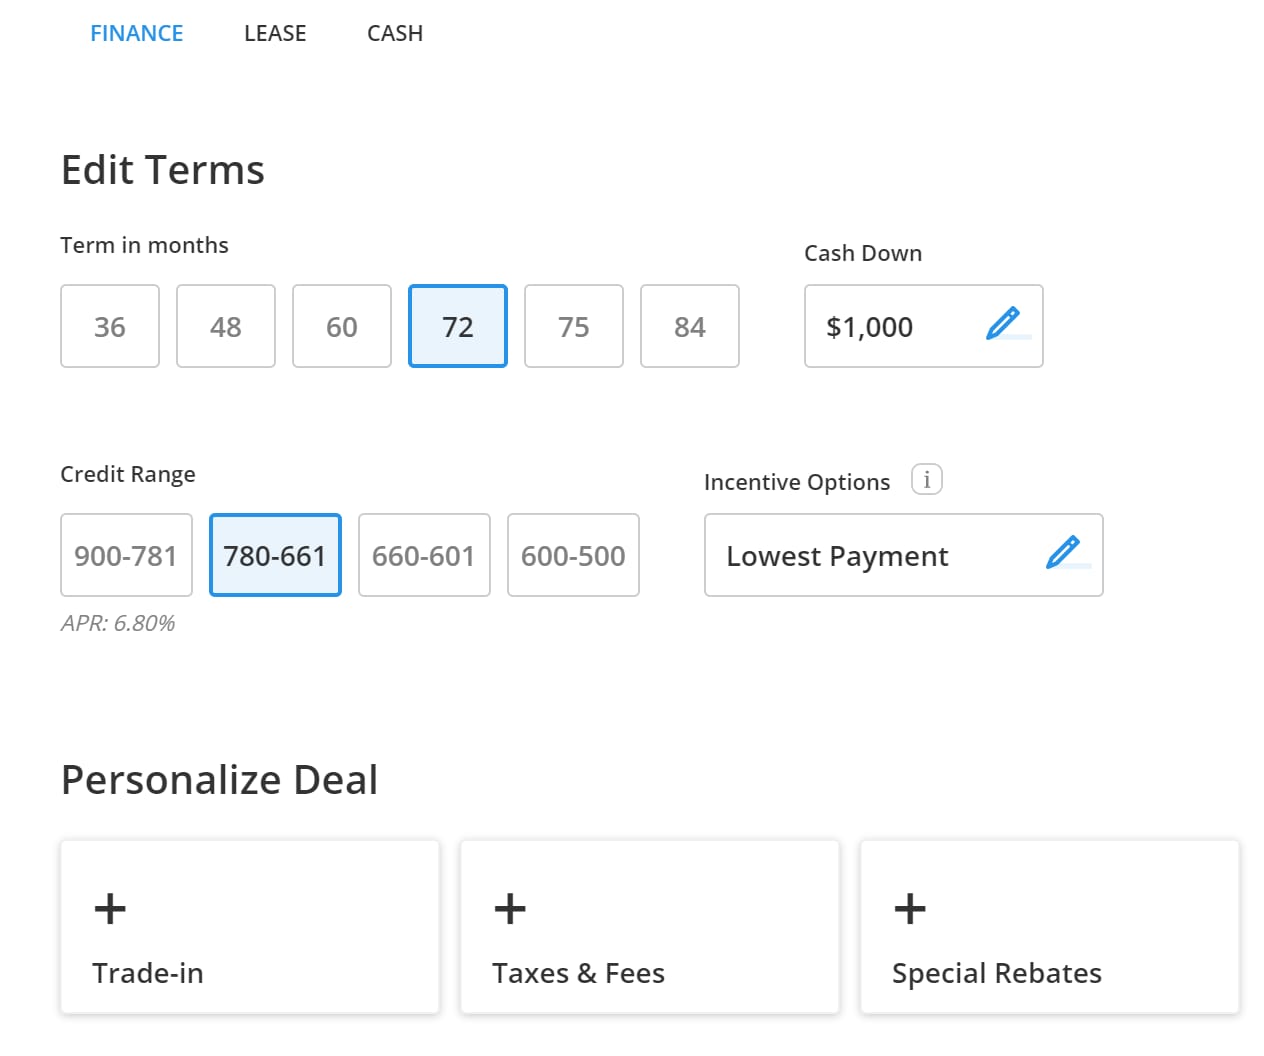Switch to the LEASE tab

coord(275,33)
